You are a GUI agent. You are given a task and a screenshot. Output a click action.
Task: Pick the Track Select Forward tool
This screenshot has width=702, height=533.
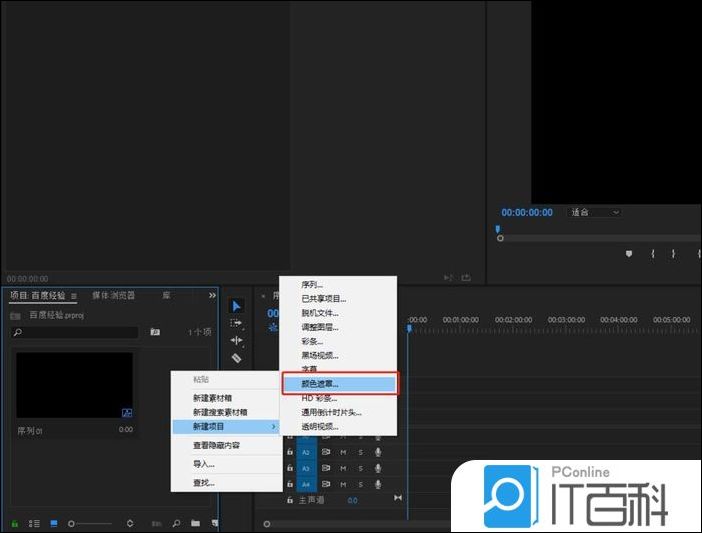coord(237,323)
